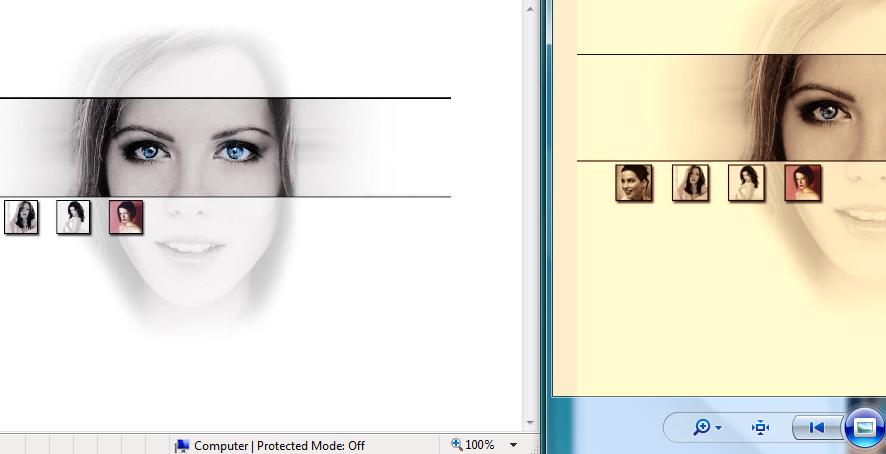Open the first black-and-white thumbnail on the webpage
This screenshot has height=454, width=886.
(21, 217)
